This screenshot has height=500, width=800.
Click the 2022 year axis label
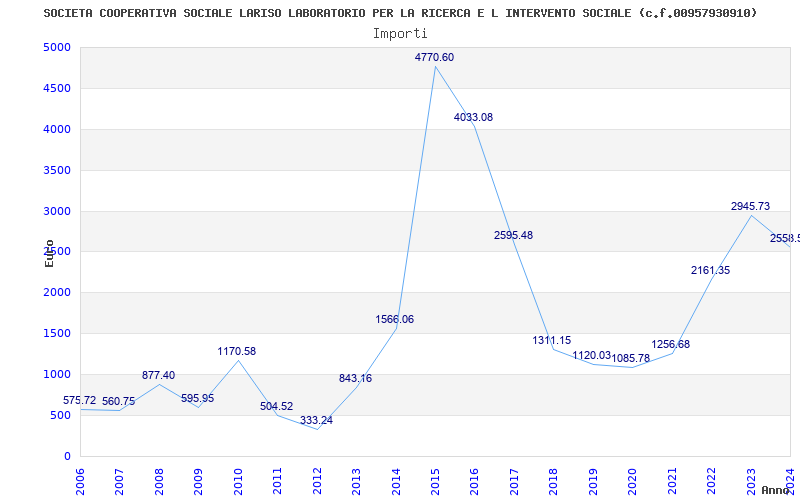coord(711,481)
